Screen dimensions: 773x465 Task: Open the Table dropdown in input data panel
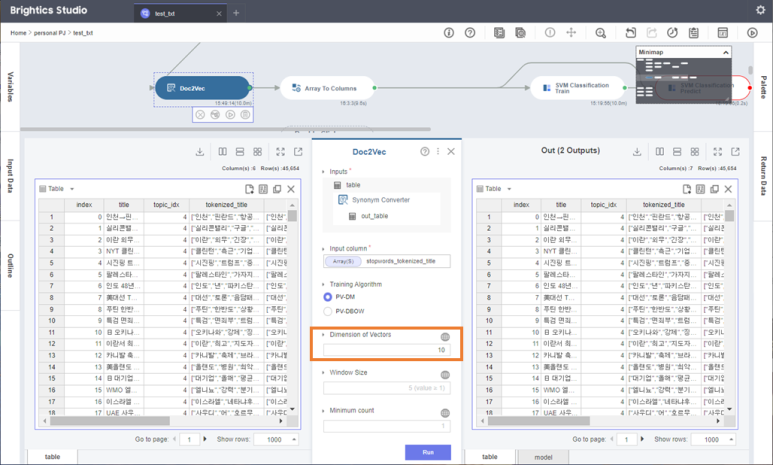[x=72, y=189]
